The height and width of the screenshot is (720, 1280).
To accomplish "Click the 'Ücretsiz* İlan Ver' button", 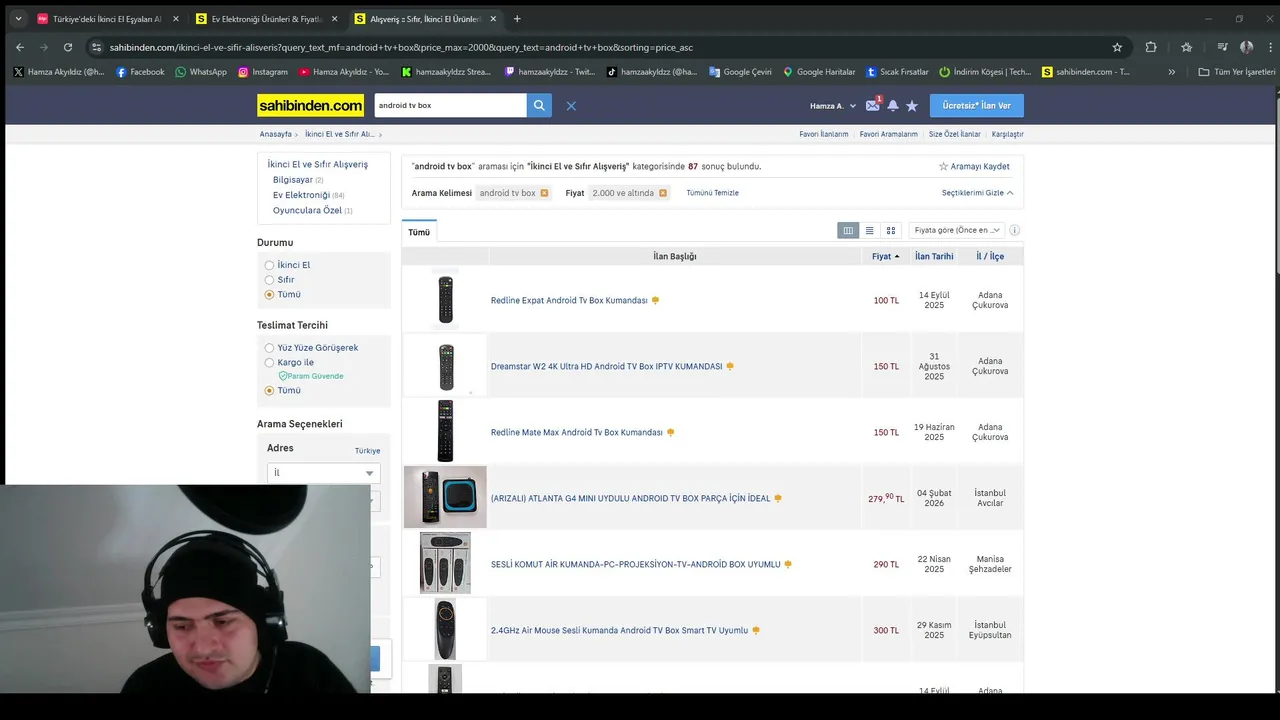I will click(x=976, y=106).
